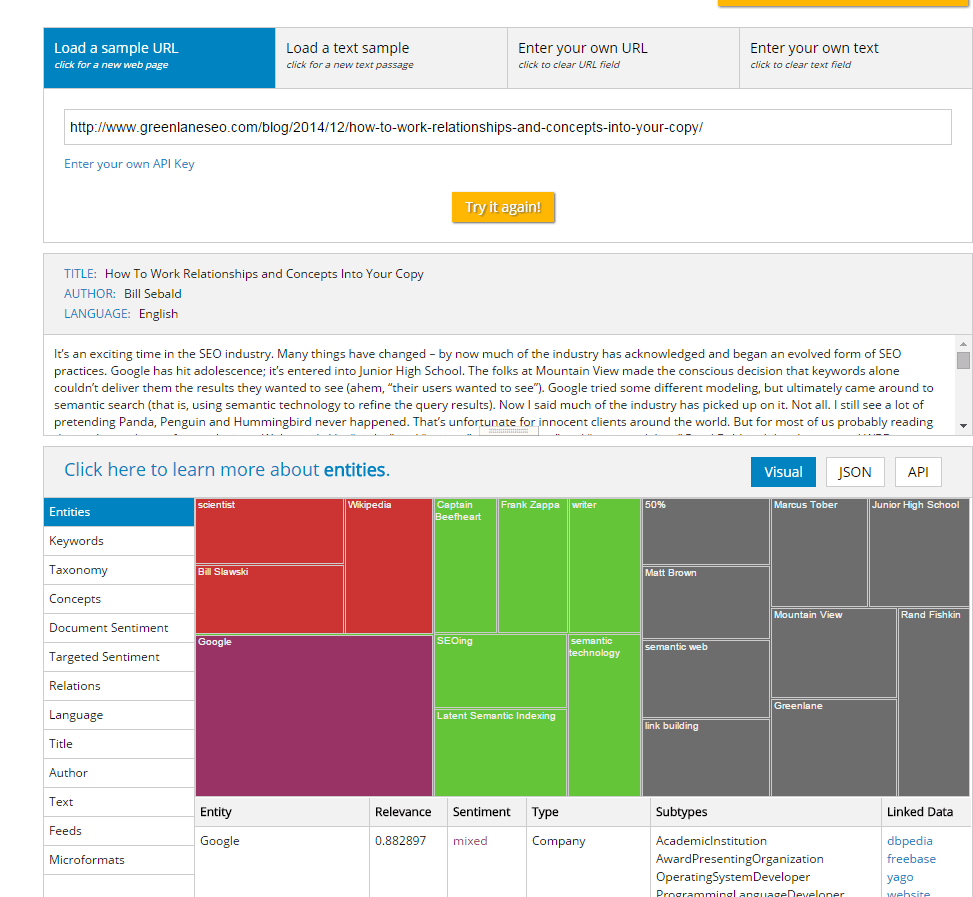Screen dimensions: 973x897
Task: Select Document Sentiment in the sidebar
Action: [x=109, y=628]
